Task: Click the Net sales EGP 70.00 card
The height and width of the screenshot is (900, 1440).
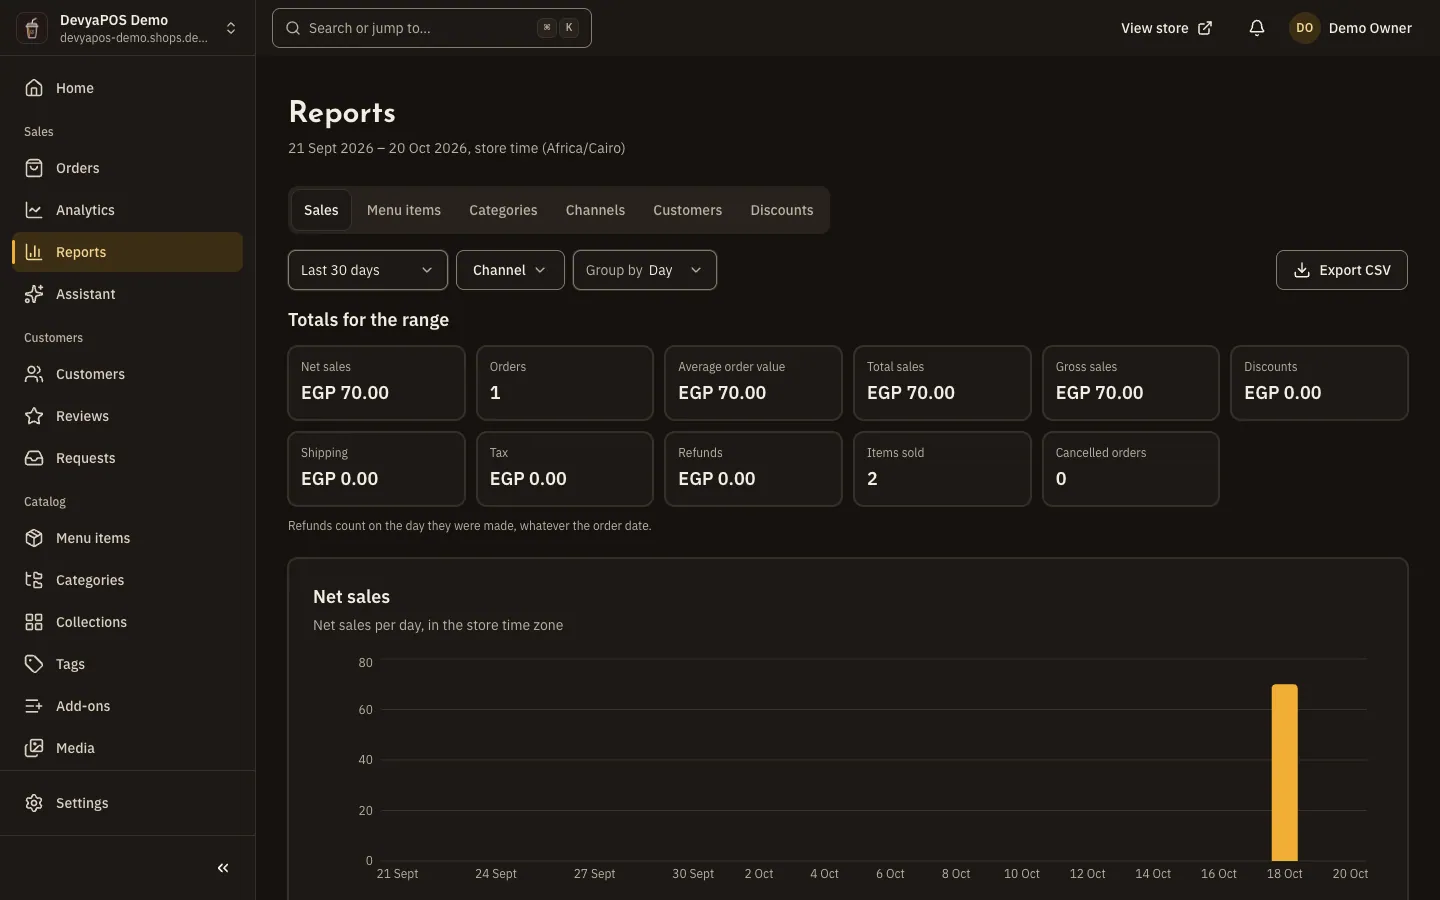Action: (x=376, y=383)
